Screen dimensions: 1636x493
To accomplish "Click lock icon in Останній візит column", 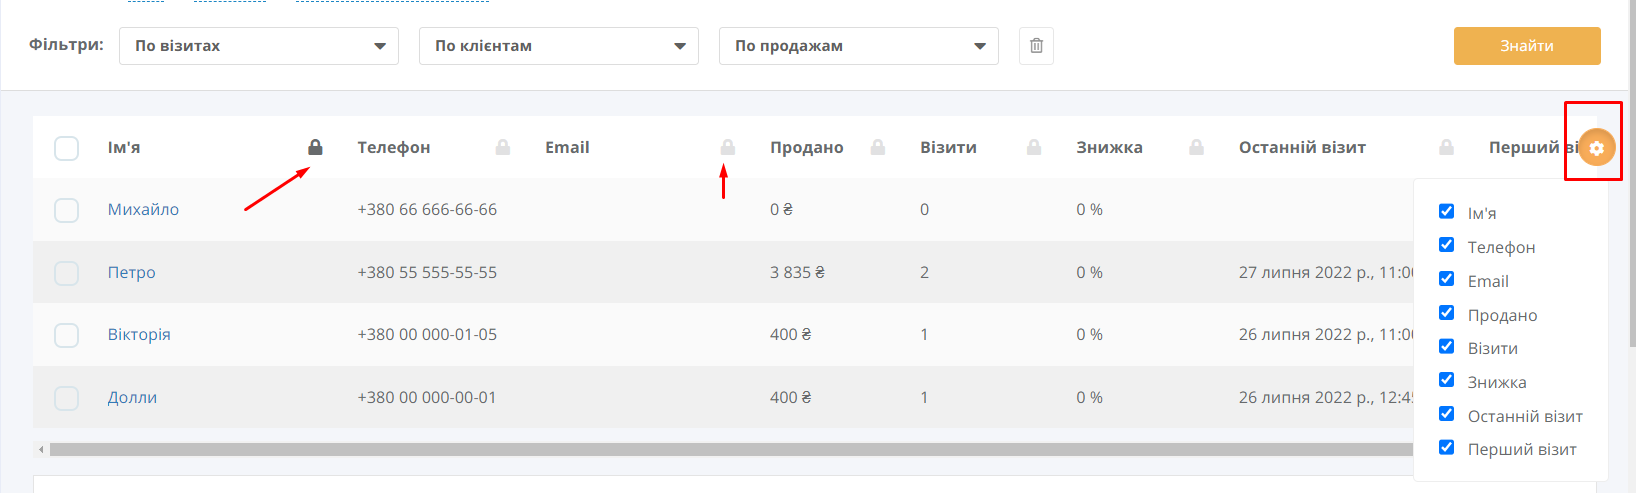I will pyautogui.click(x=1446, y=147).
